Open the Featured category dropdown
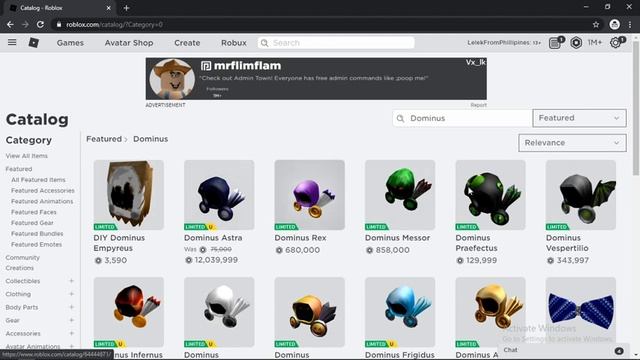Image resolution: width=640 pixels, height=360 pixels. coord(579,118)
